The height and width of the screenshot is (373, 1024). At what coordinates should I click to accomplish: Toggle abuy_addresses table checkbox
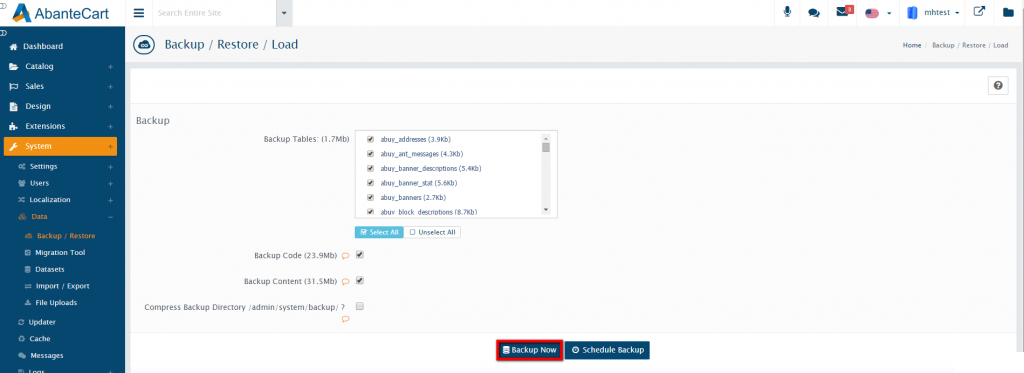click(x=371, y=140)
